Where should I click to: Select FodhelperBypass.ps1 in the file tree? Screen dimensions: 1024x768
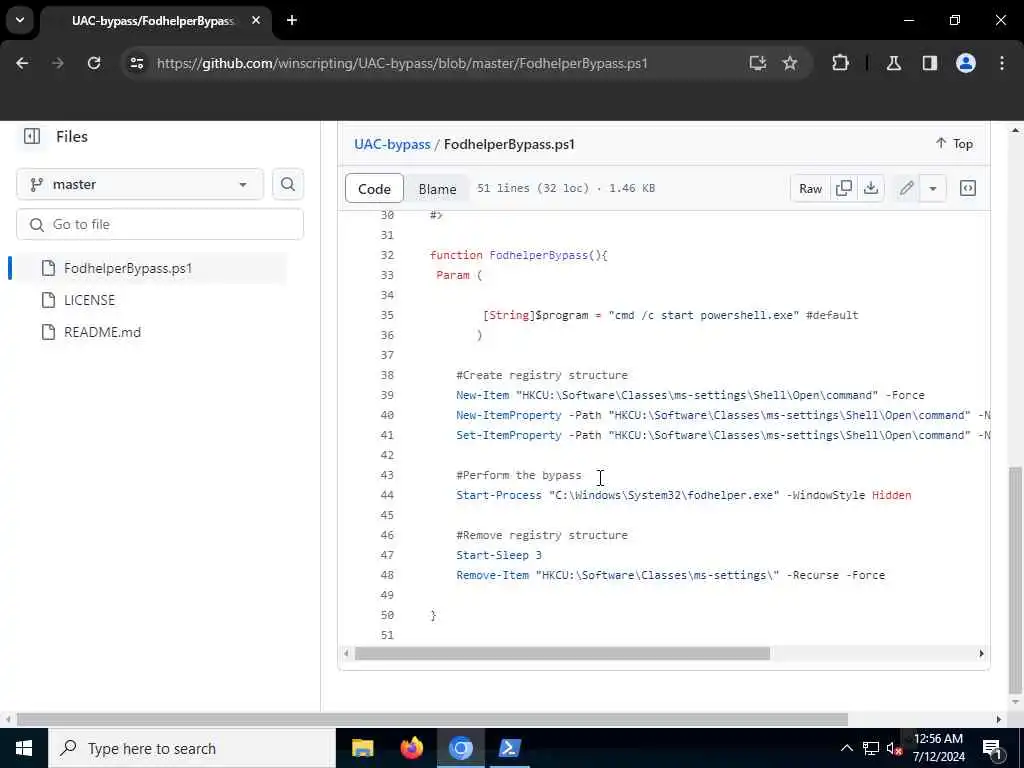[x=149, y=268]
